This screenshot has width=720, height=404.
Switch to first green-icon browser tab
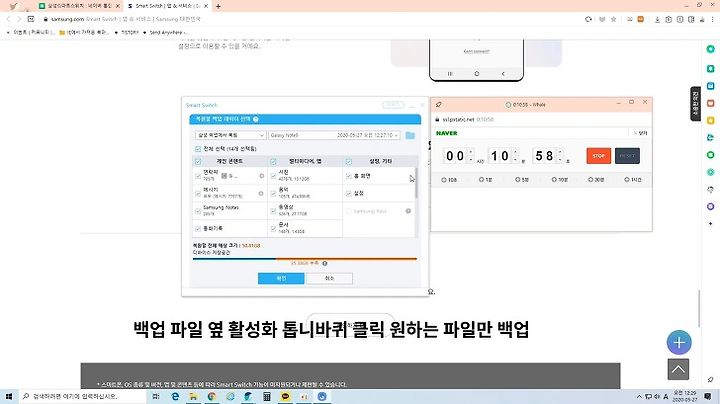click(79, 6)
